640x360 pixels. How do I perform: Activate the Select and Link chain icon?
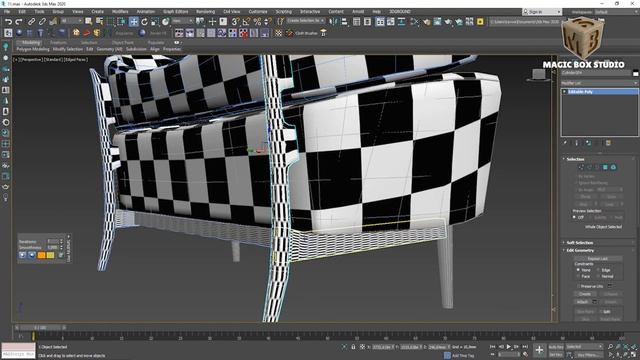click(31, 21)
